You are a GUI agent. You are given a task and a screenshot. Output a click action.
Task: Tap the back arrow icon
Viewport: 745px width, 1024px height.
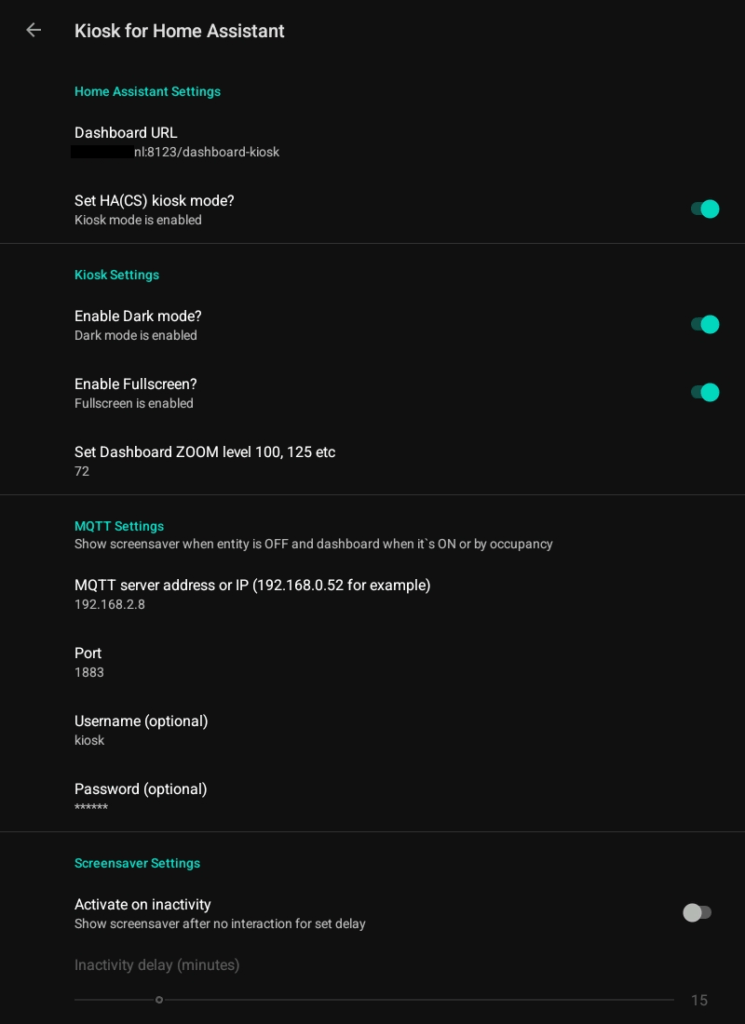click(x=33, y=30)
